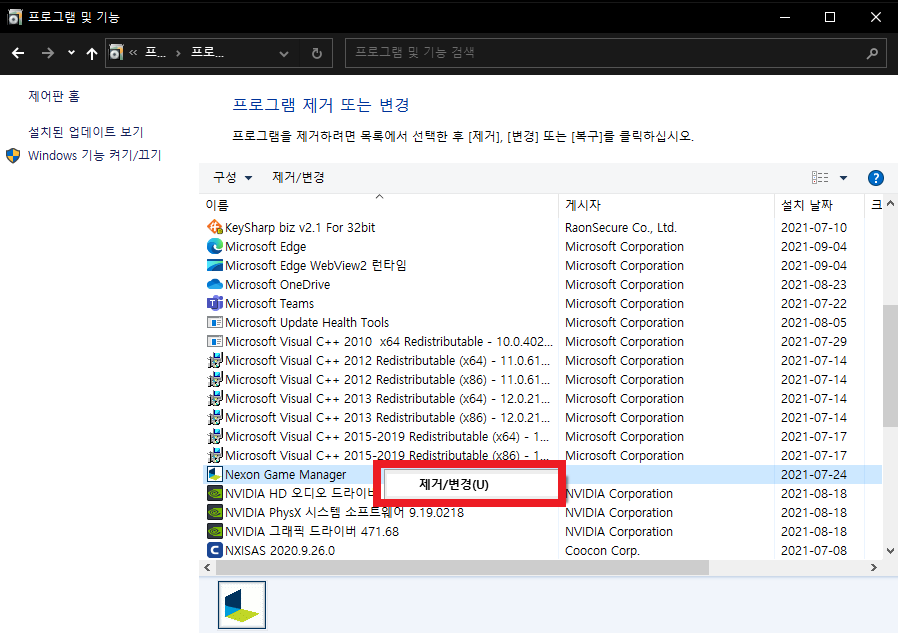898x633 pixels.
Task: Click the change view icon
Action: (820, 178)
